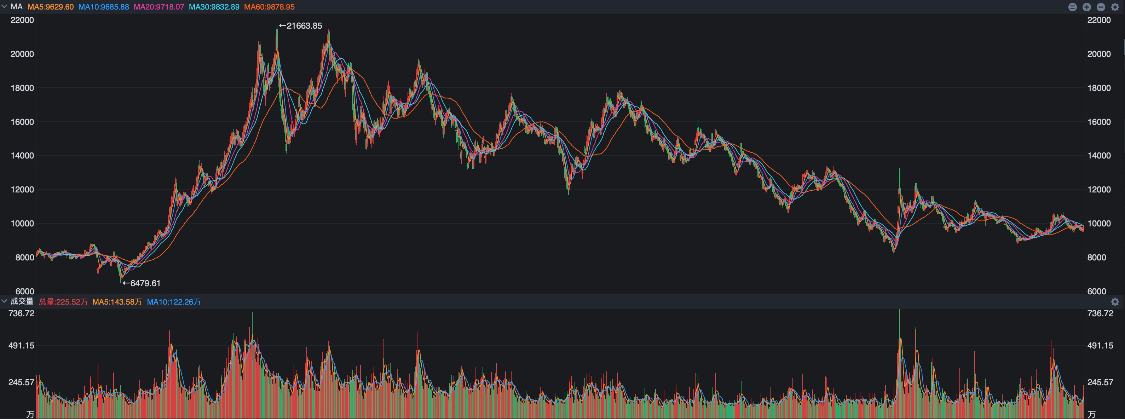Open volume panel settings gear

1115,300
